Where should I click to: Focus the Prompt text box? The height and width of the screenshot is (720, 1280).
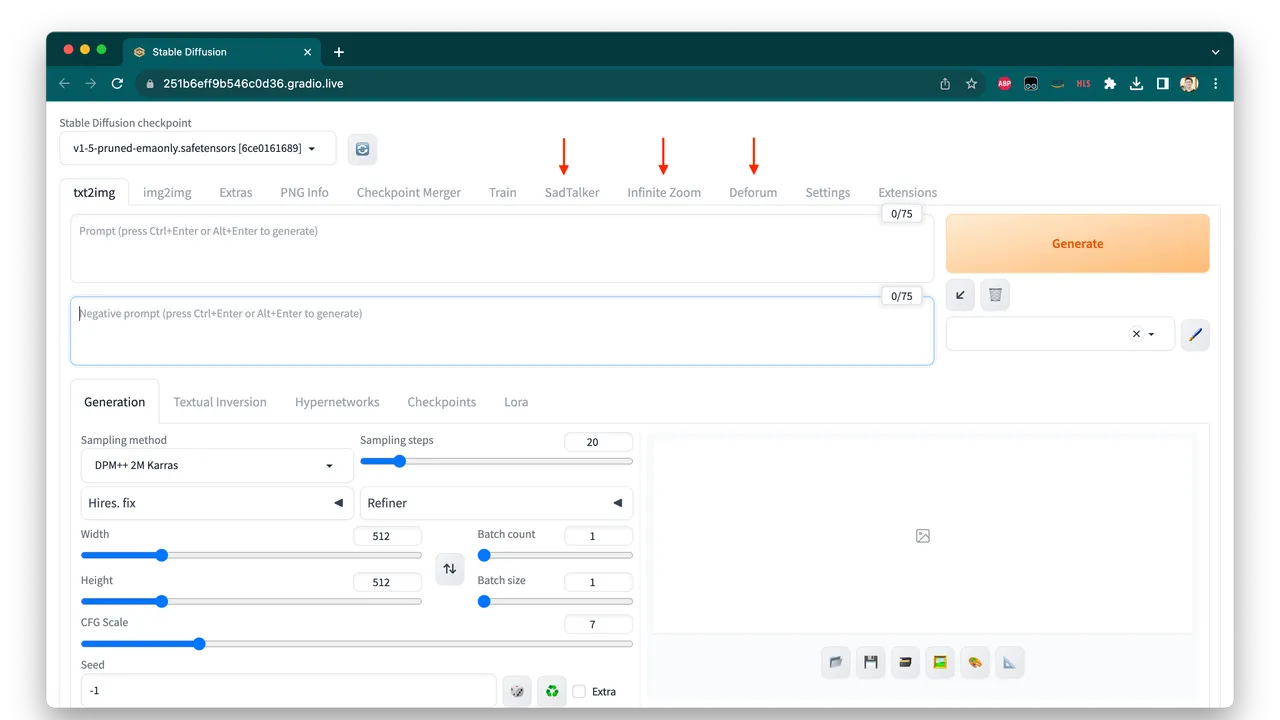click(502, 248)
